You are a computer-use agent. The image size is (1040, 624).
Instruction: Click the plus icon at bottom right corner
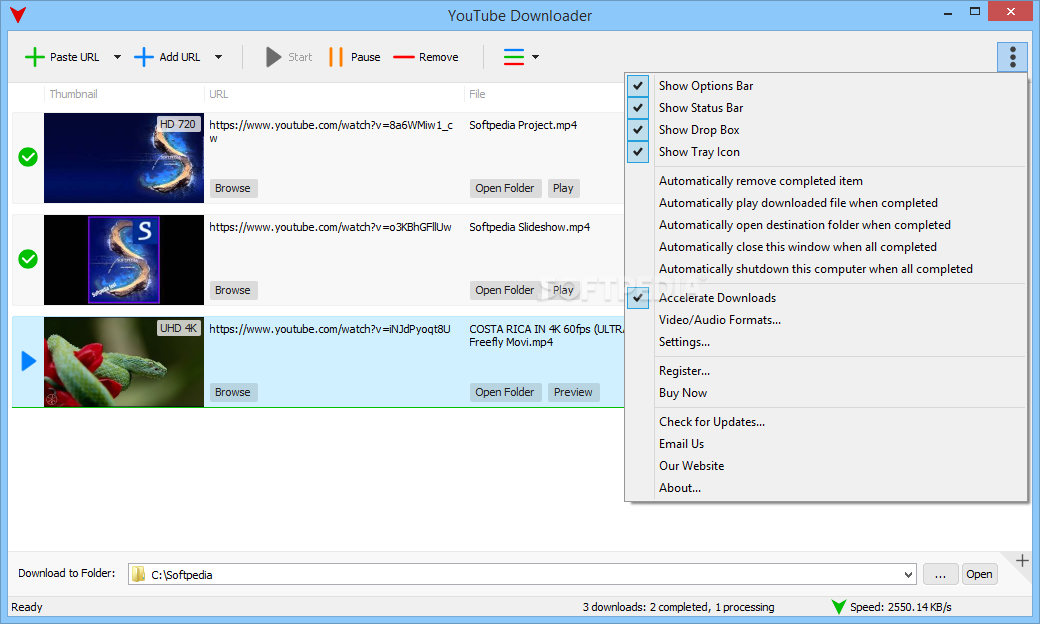pos(1022,561)
